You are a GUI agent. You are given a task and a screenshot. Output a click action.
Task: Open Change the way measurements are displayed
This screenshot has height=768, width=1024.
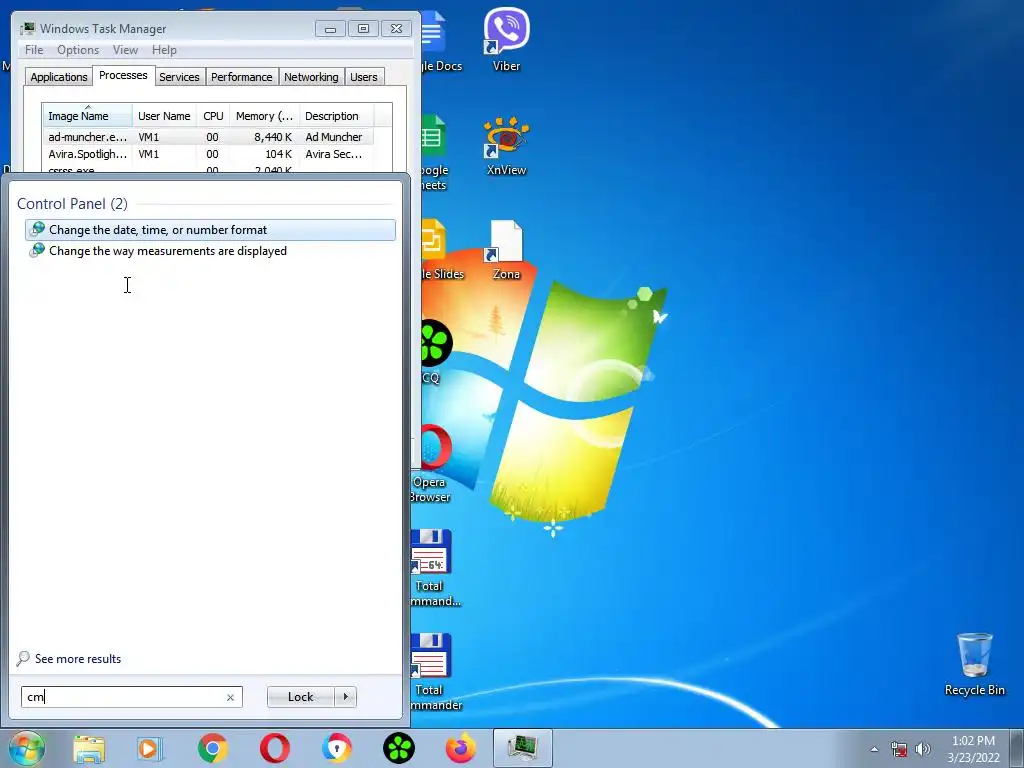point(210,251)
